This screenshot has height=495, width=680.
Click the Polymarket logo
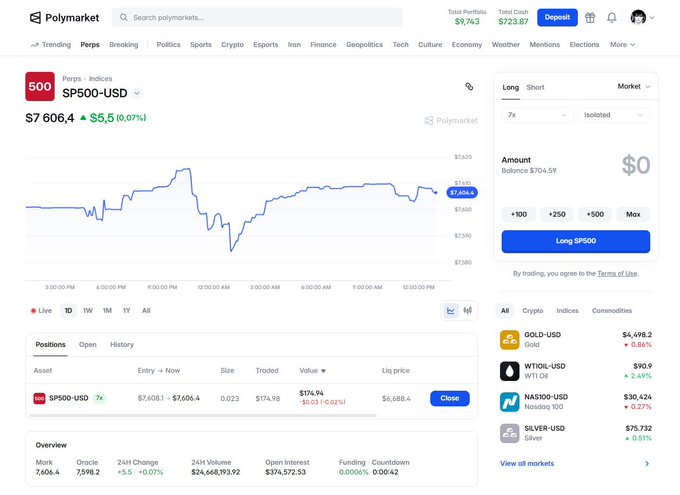(x=64, y=18)
